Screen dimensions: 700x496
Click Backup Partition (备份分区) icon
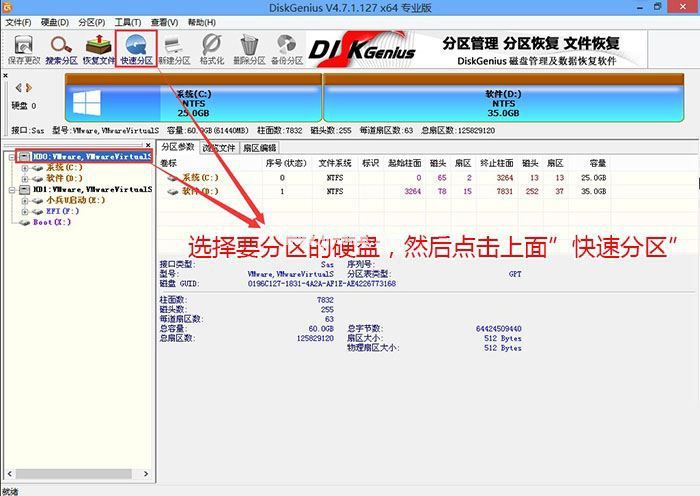pos(287,50)
